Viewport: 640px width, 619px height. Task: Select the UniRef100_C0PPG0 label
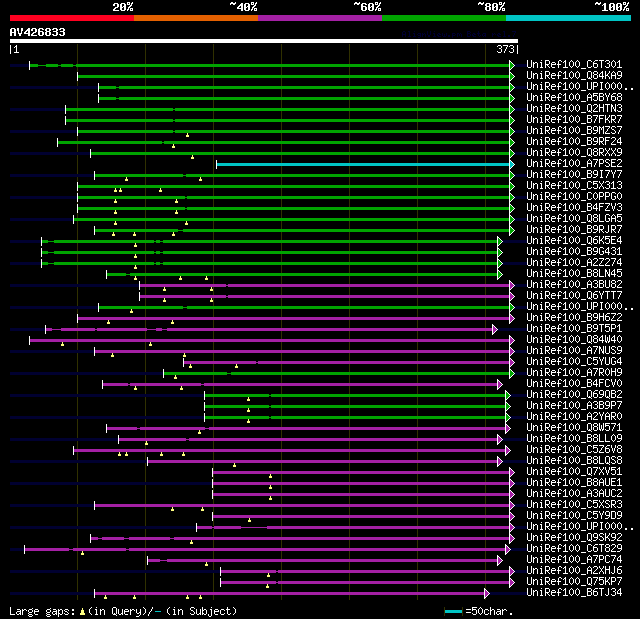point(574,197)
